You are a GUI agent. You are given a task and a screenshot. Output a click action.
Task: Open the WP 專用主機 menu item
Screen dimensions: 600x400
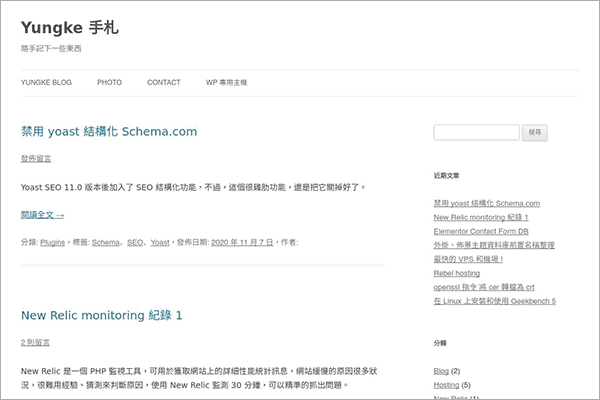coord(226,82)
